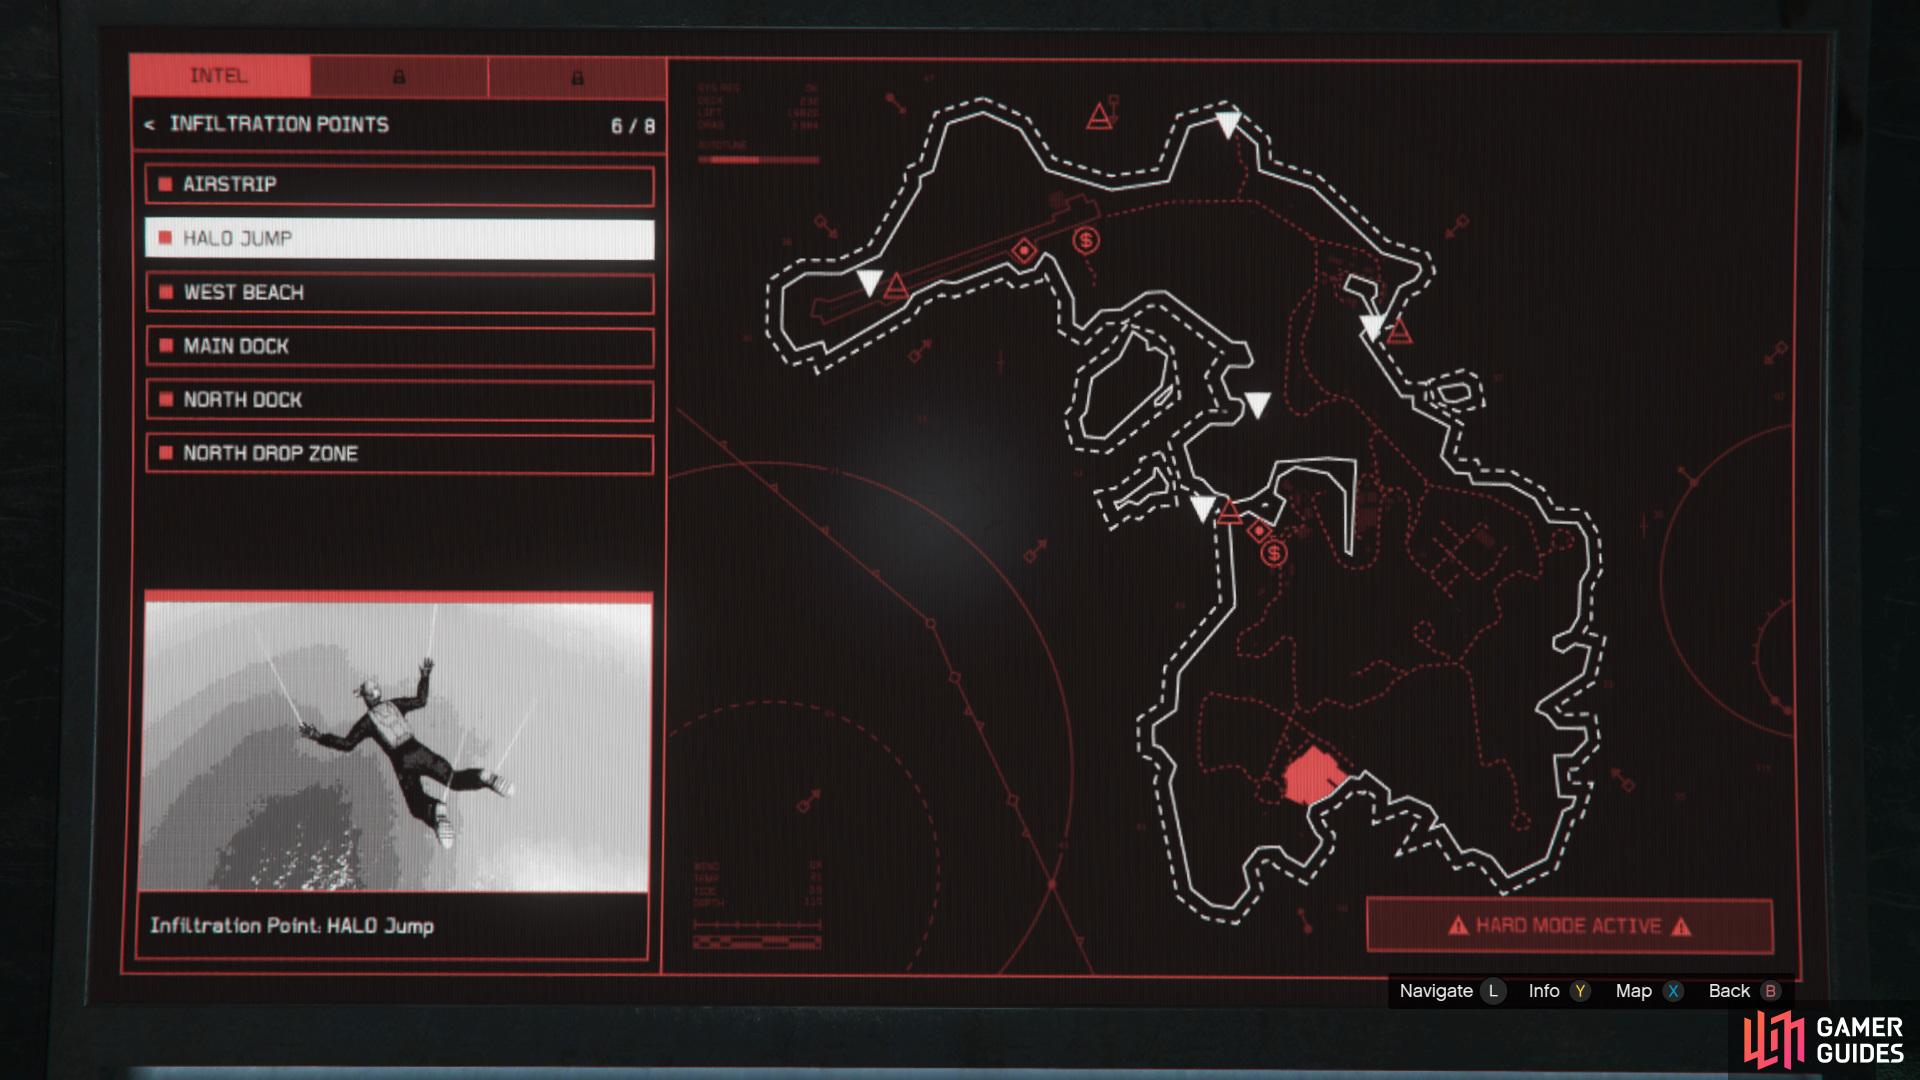This screenshot has height=1080, width=1920.
Task: Click the Navigate L prompt
Action: point(1452,991)
